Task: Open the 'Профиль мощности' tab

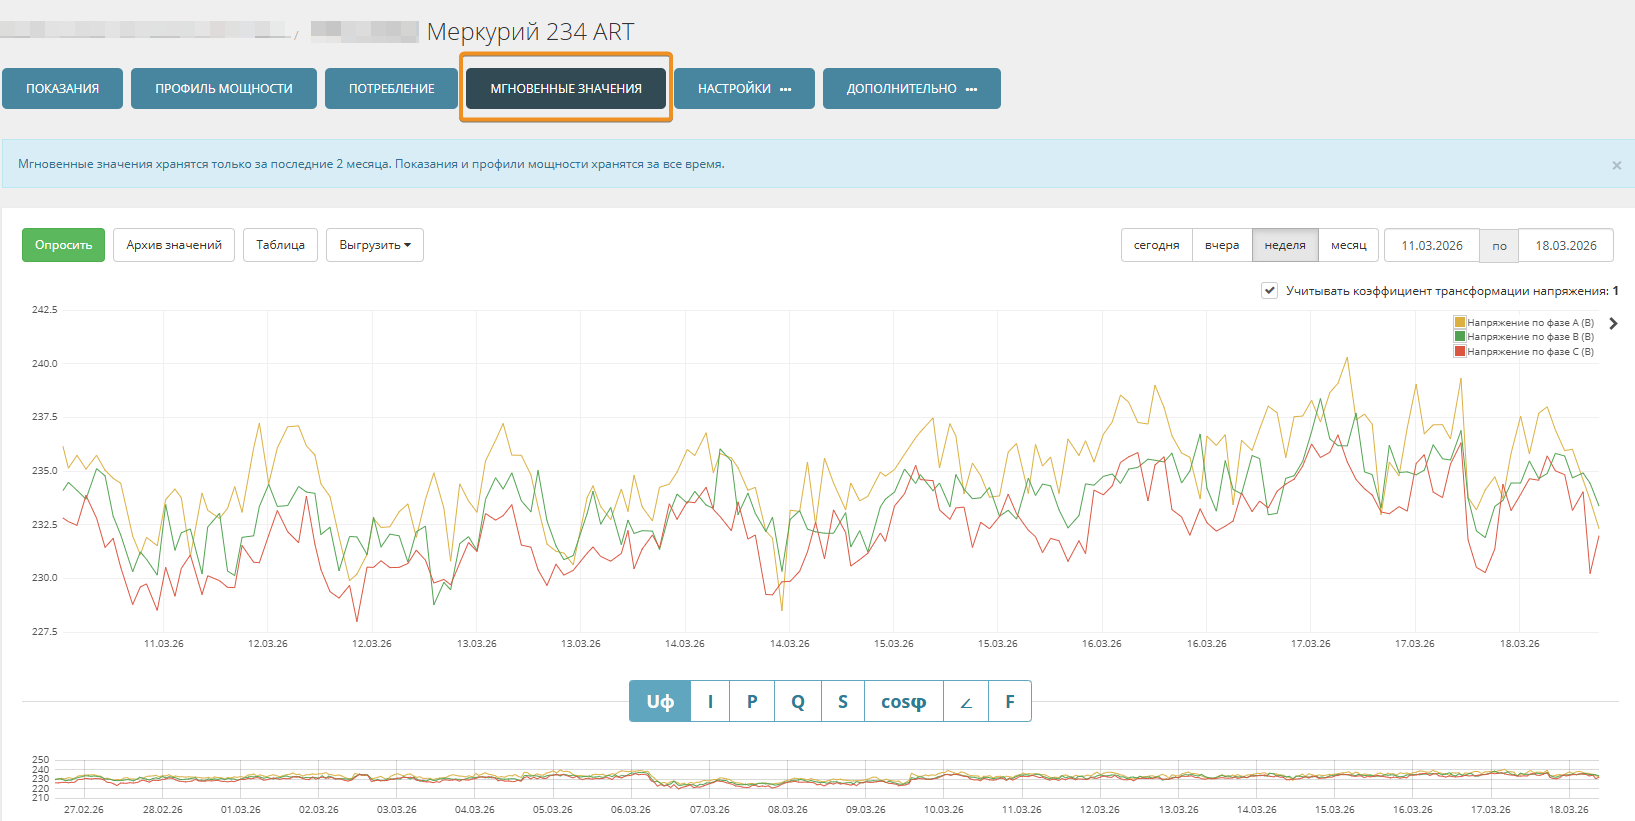Action: 223,89
